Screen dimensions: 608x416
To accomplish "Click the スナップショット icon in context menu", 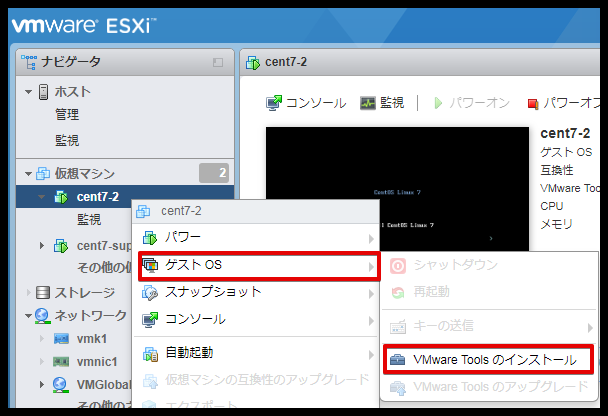I will (x=150, y=293).
